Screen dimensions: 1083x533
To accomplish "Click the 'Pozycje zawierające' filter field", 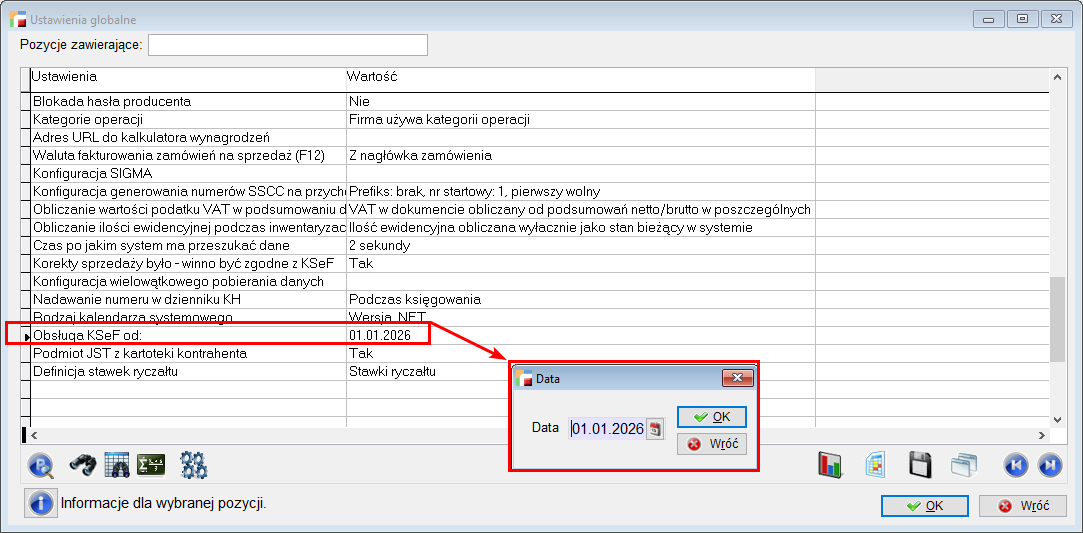I will pos(288,45).
